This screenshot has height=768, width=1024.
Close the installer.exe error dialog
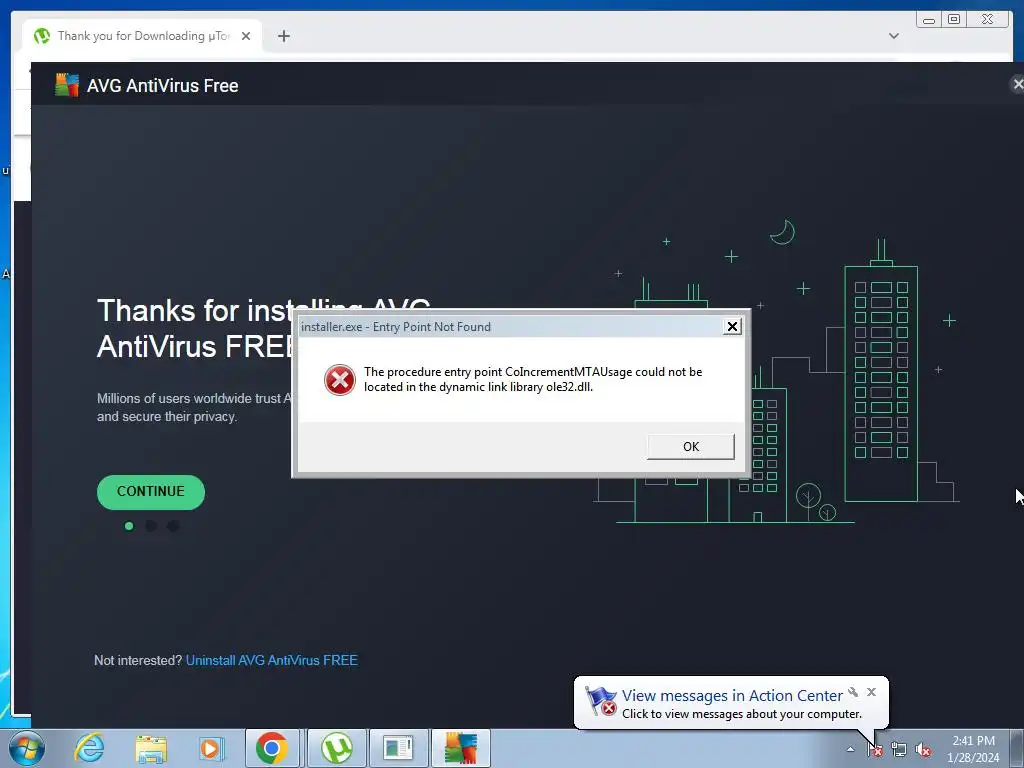[732, 327]
